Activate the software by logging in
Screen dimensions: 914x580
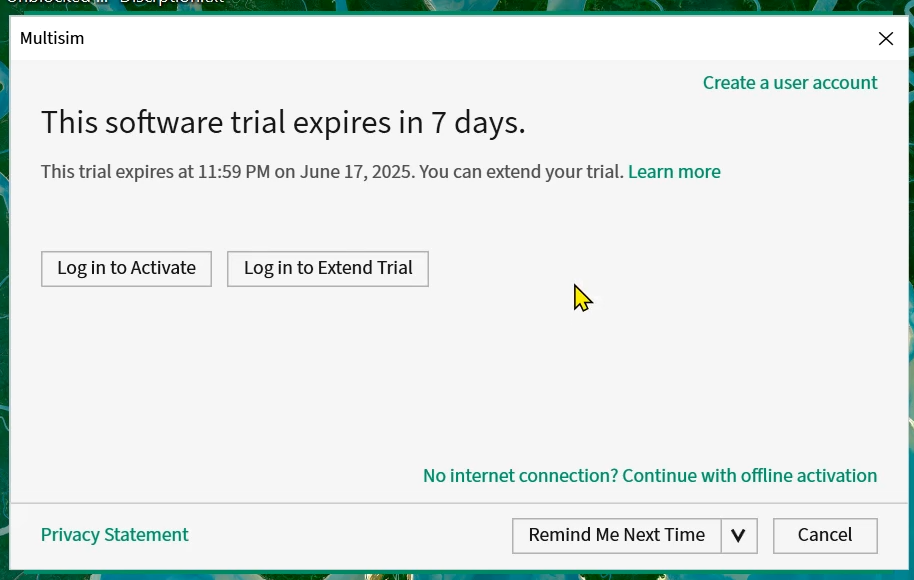click(126, 269)
